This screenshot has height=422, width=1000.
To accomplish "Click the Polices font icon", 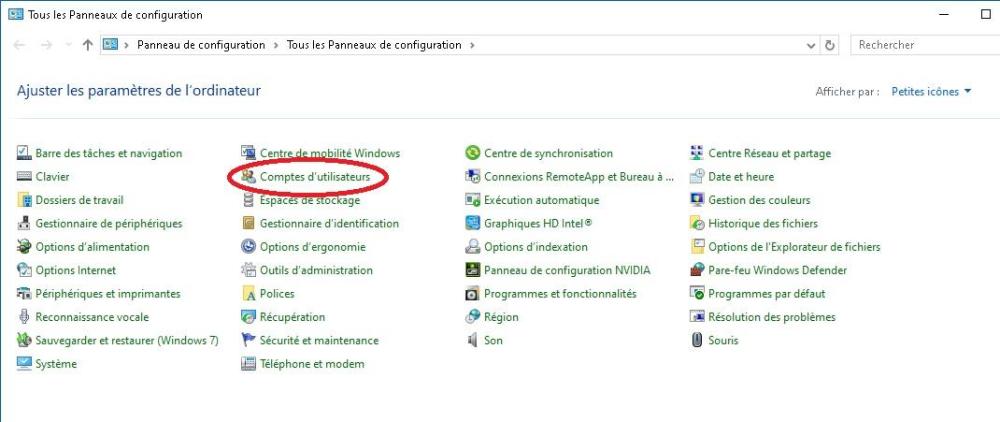I will (248, 294).
